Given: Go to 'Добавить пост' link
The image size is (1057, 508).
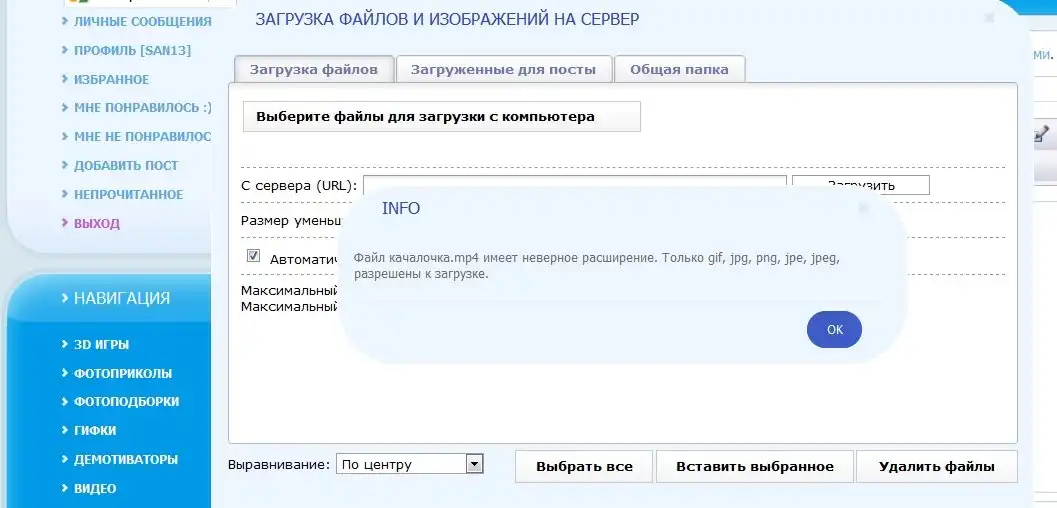Looking at the screenshot, I should (x=126, y=165).
